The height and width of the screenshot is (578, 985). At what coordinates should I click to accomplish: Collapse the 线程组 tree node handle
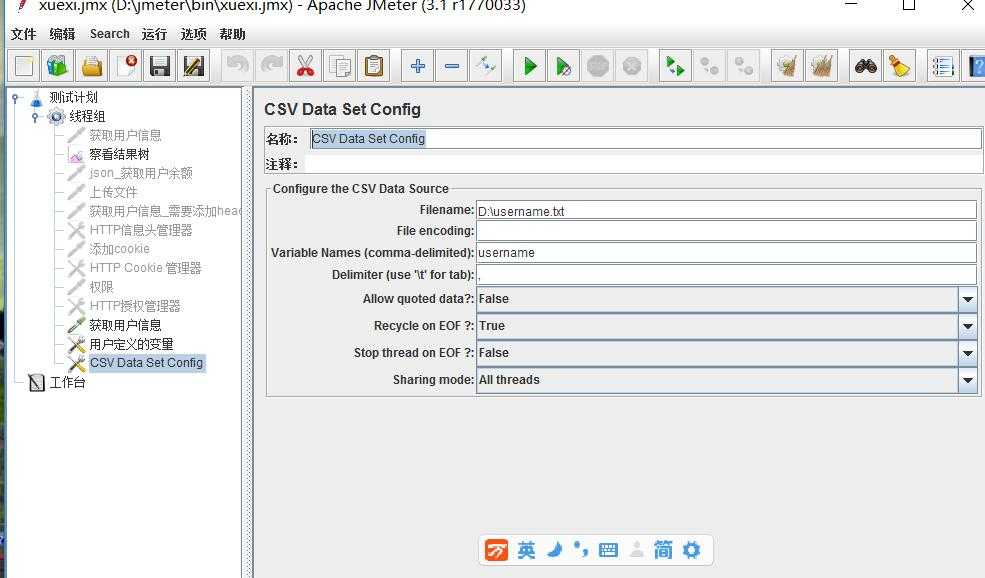pyautogui.click(x=35, y=117)
